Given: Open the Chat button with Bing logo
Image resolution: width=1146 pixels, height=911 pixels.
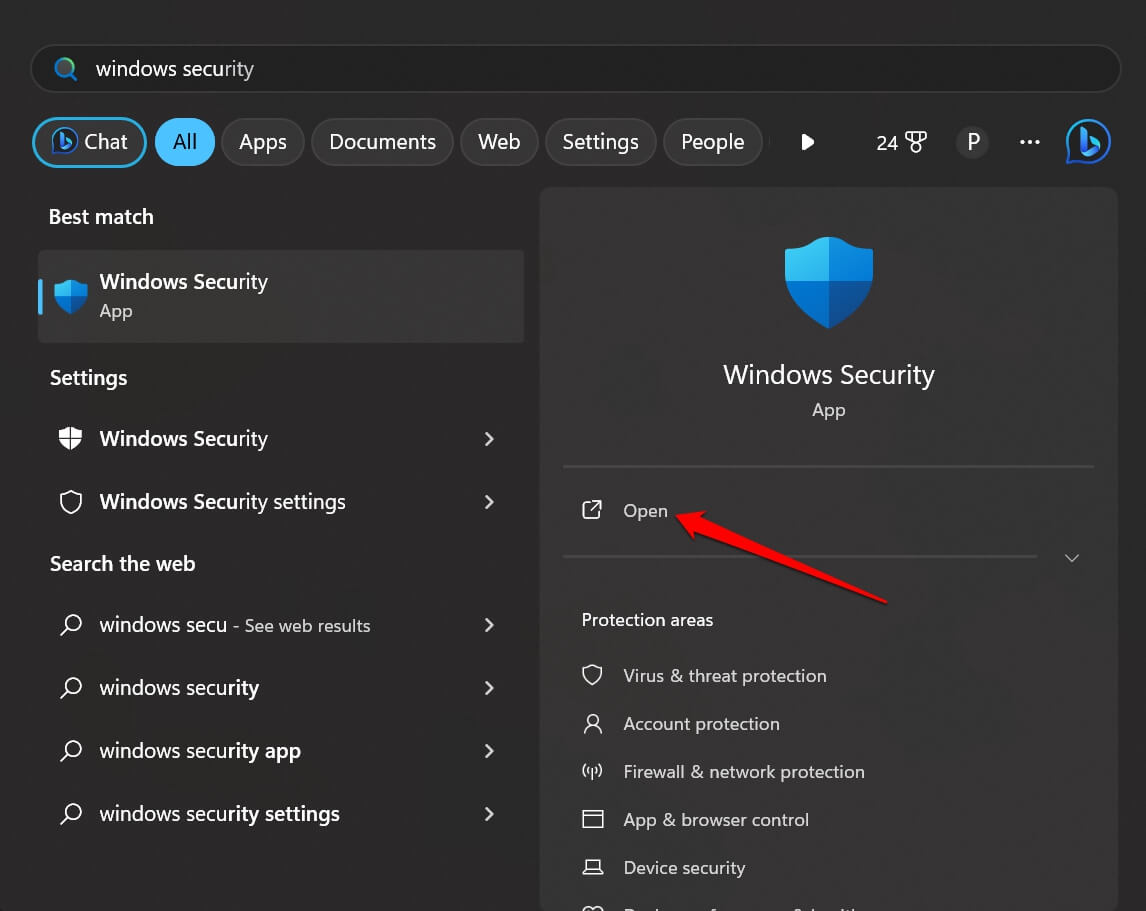Looking at the screenshot, I should (90, 142).
